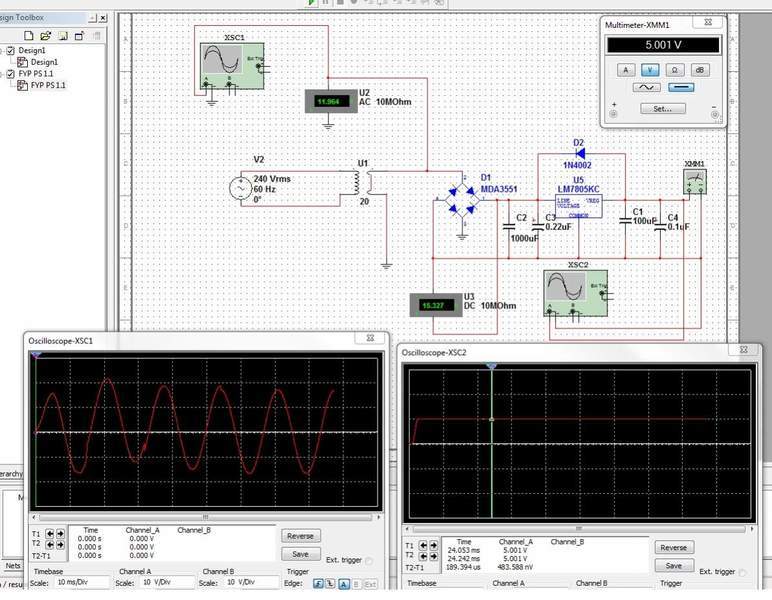The image size is (772, 600).
Task: Set multimeter to voltage mode (V)
Action: [651, 69]
